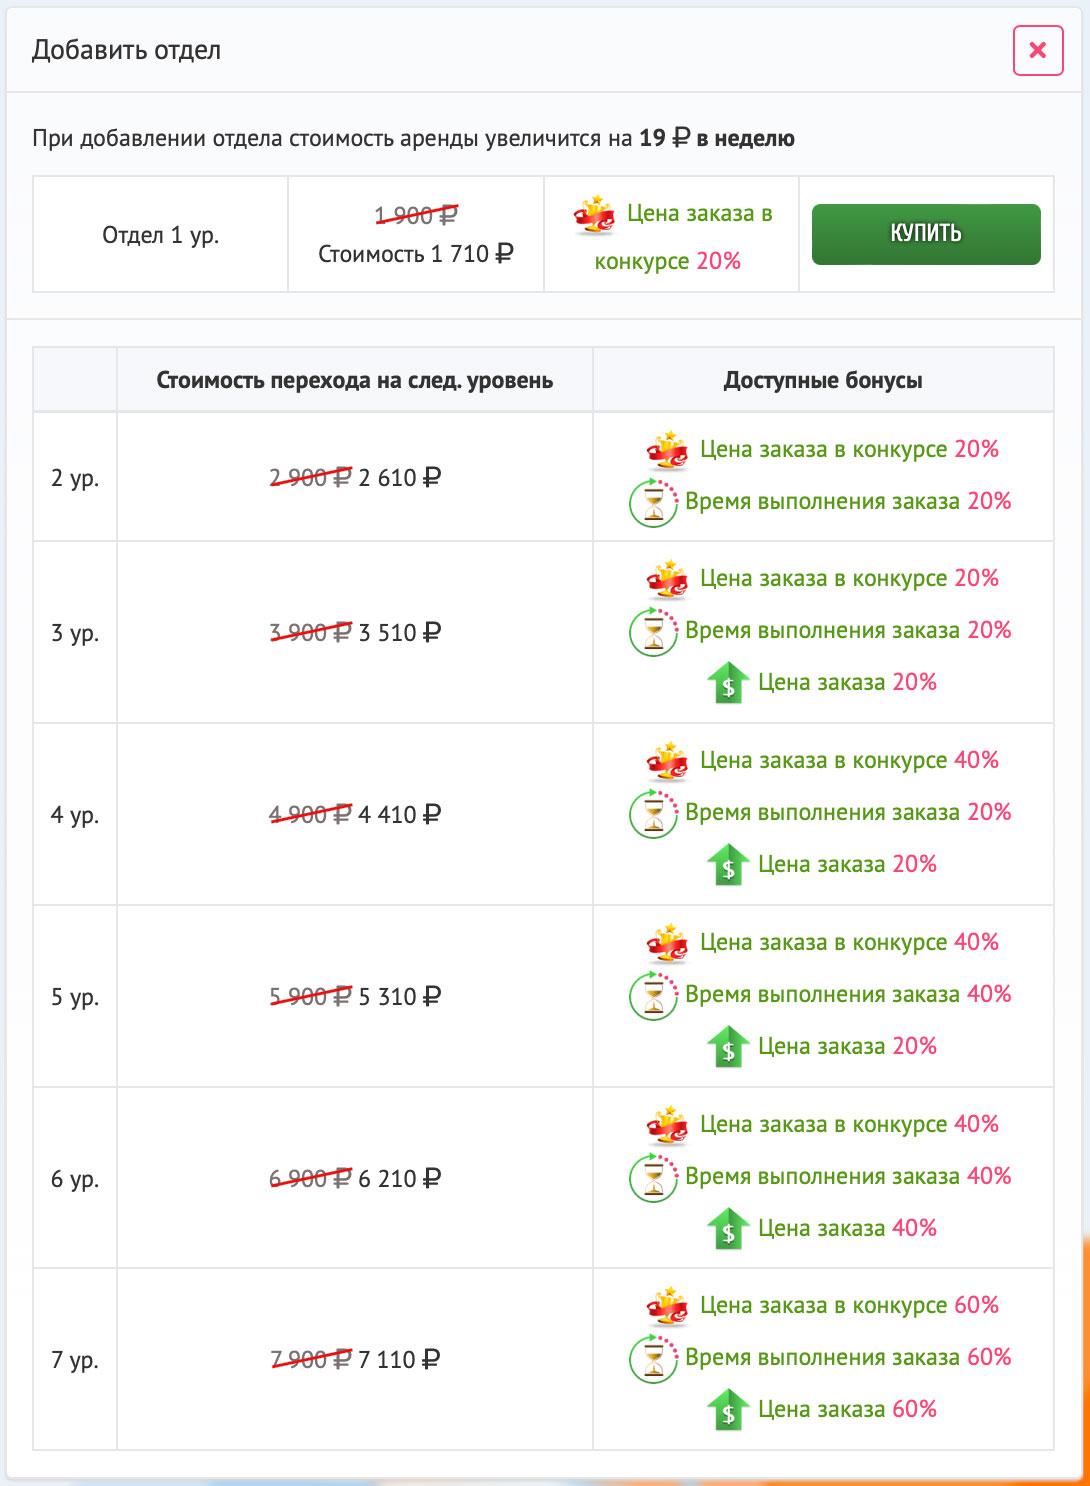
Task: Click the Доступные бонусы column header
Action: tap(823, 380)
